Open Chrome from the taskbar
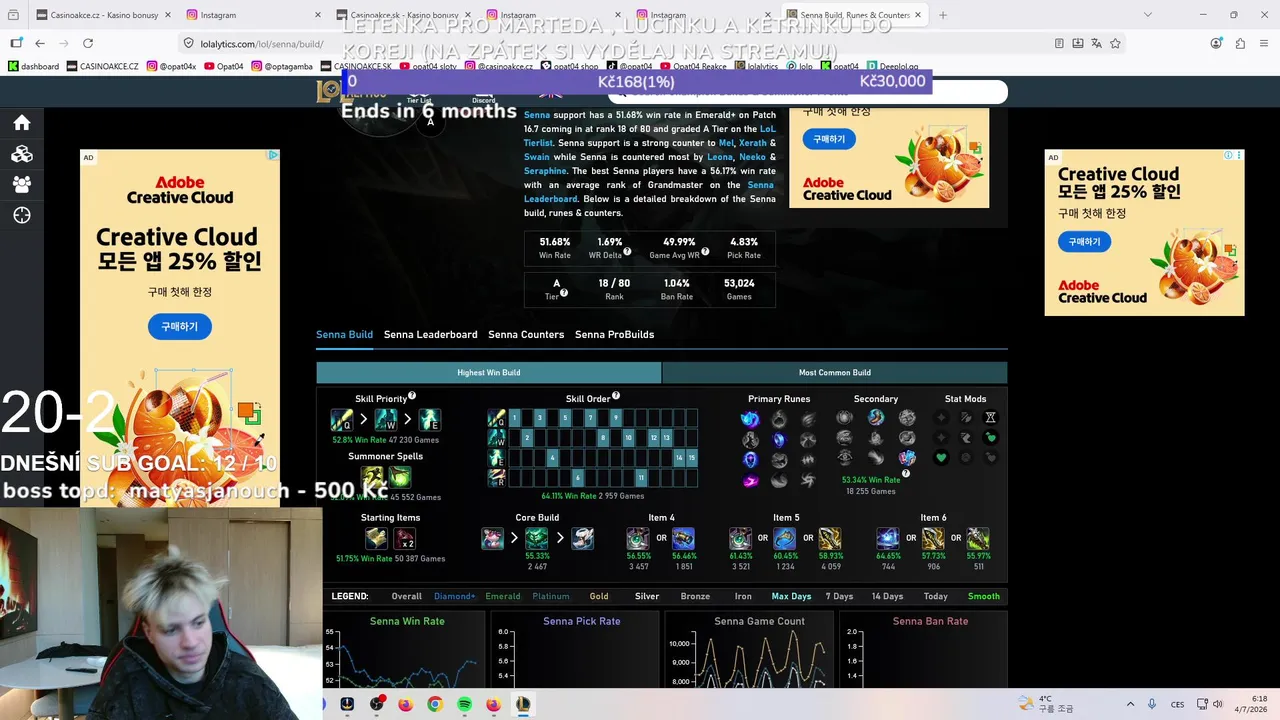Image resolution: width=1280 pixels, height=720 pixels. [435, 704]
